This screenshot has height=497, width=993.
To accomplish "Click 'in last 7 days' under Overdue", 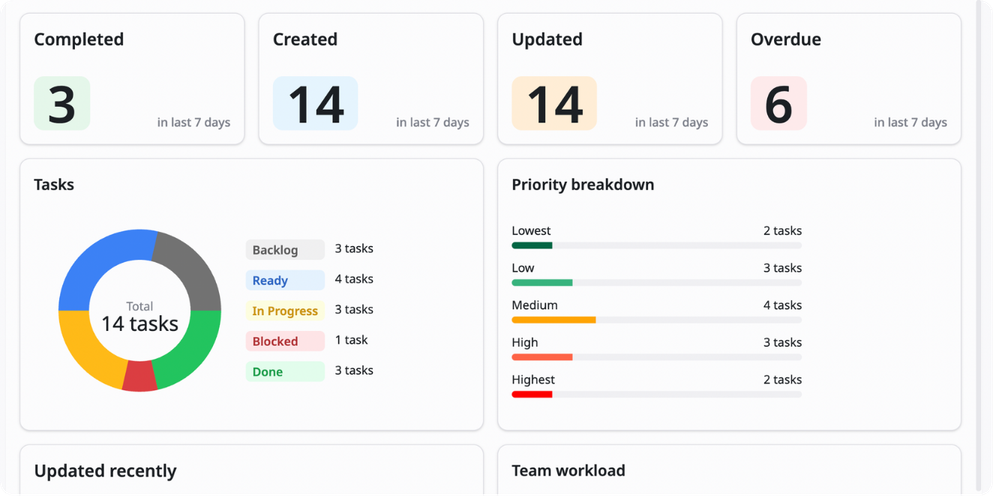I will pyautogui.click(x=911, y=123).
